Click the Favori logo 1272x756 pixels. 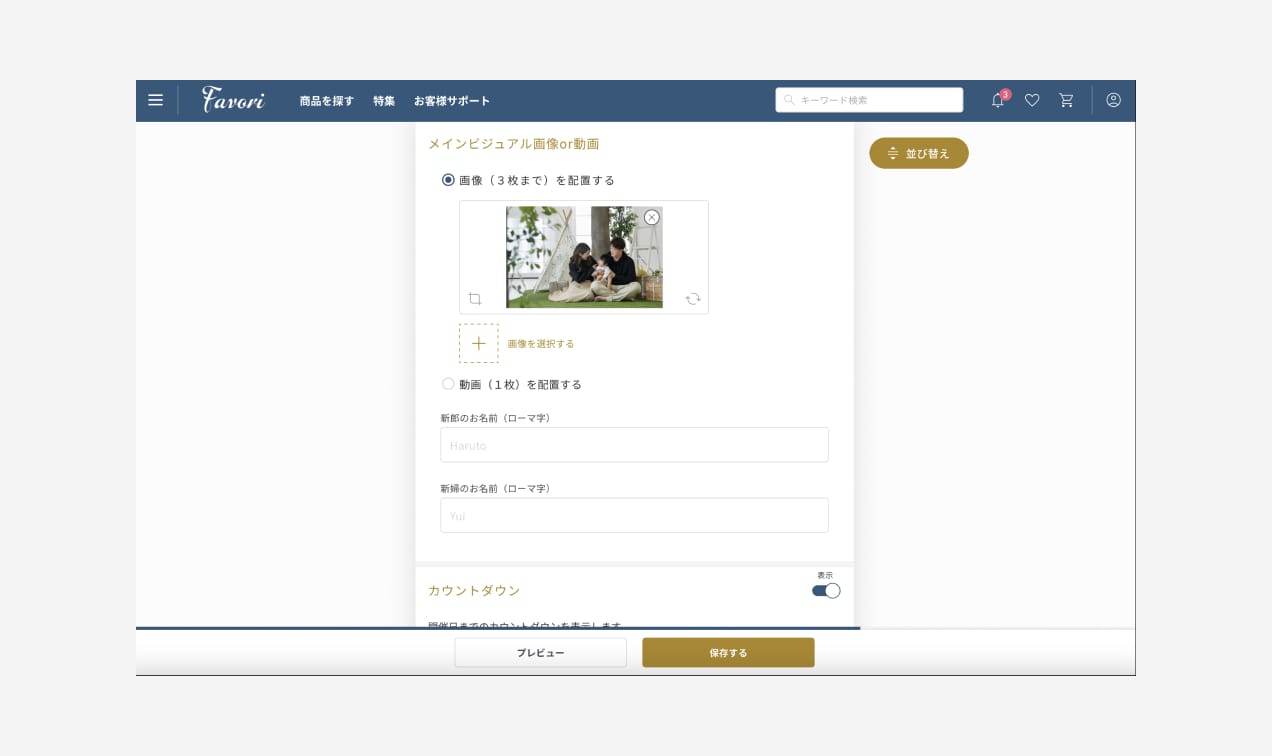[233, 100]
